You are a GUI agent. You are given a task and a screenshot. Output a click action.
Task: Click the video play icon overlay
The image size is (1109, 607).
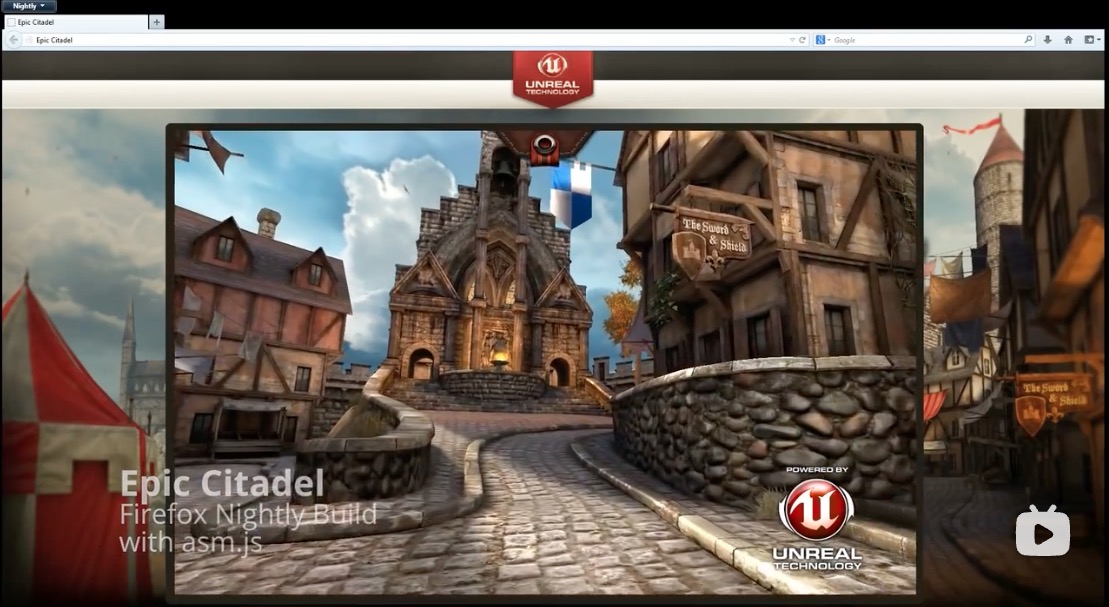tap(1043, 531)
